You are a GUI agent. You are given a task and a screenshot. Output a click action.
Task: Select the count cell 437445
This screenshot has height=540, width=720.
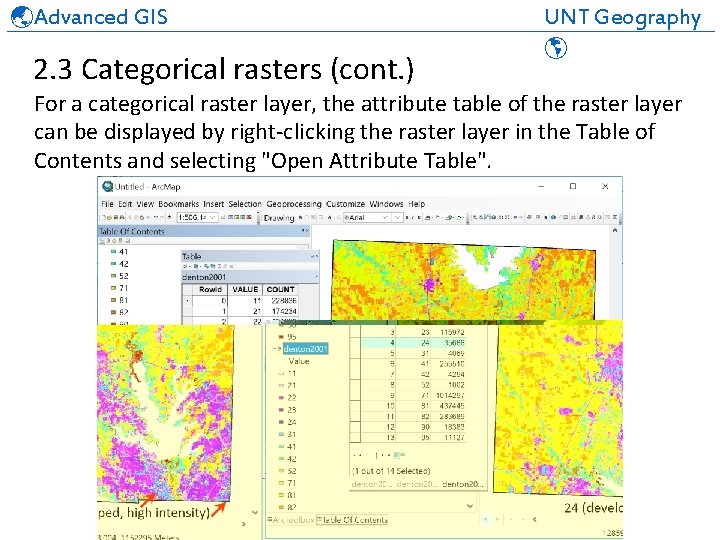449,406
